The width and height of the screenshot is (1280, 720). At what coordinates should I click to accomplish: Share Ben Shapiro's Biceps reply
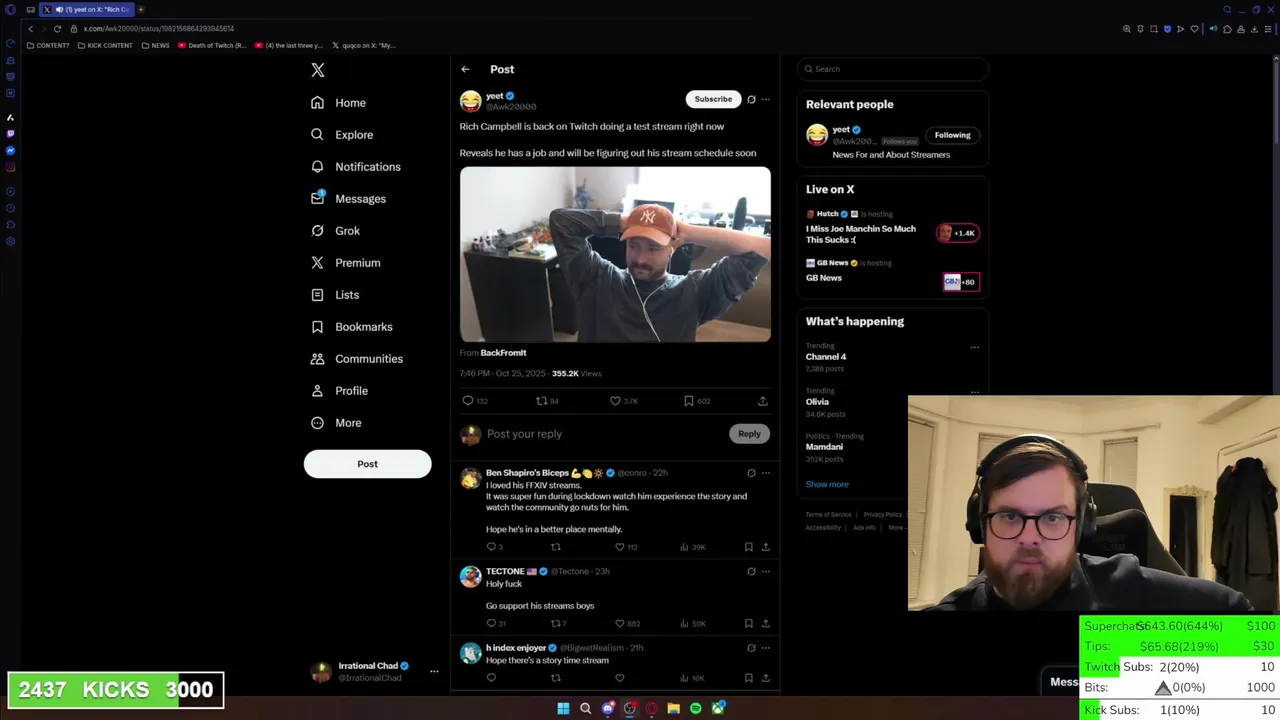766,547
